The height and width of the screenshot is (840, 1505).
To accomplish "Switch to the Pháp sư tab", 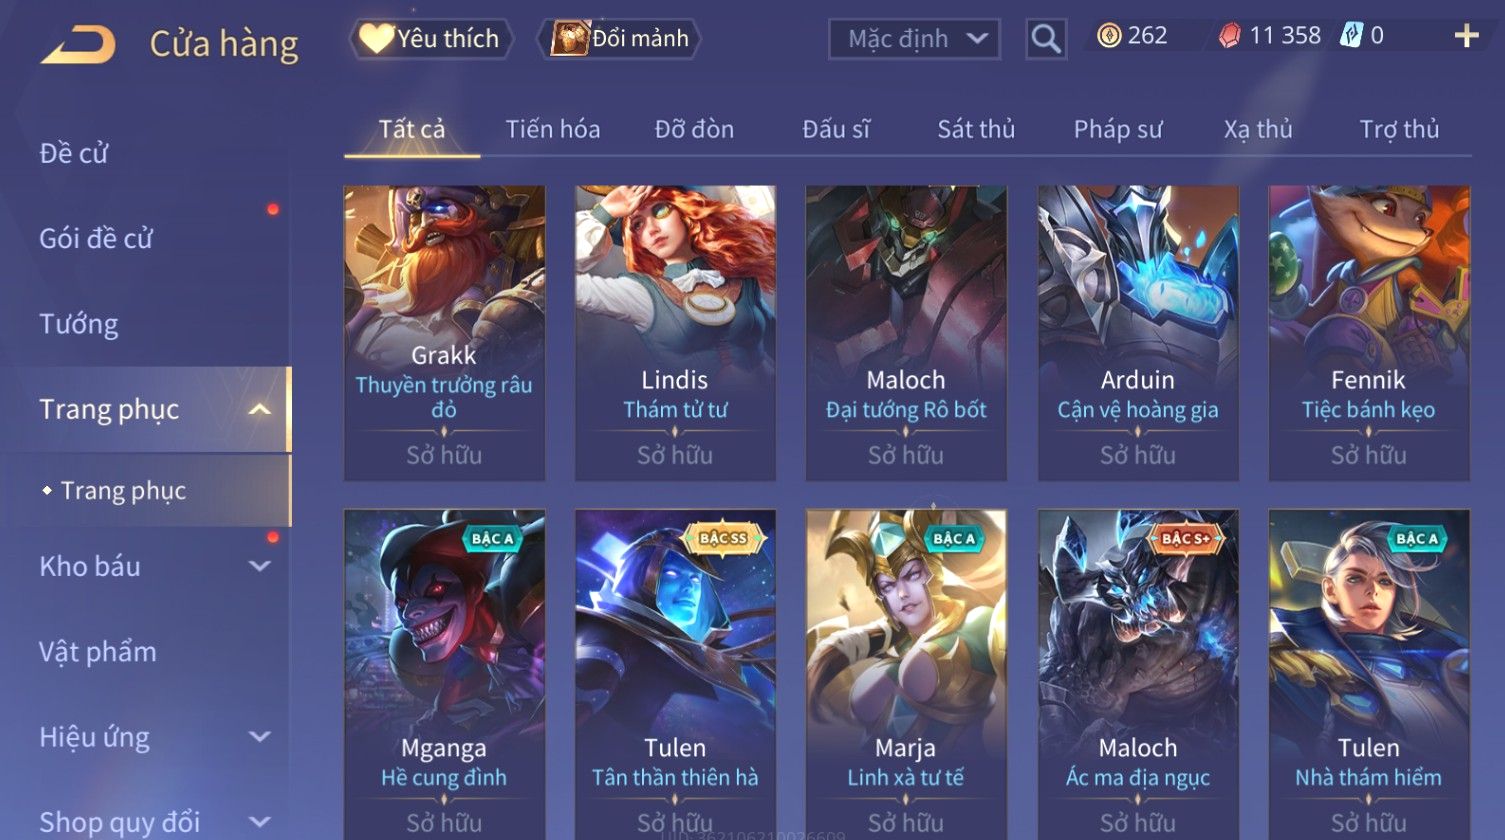I will pos(1118,129).
